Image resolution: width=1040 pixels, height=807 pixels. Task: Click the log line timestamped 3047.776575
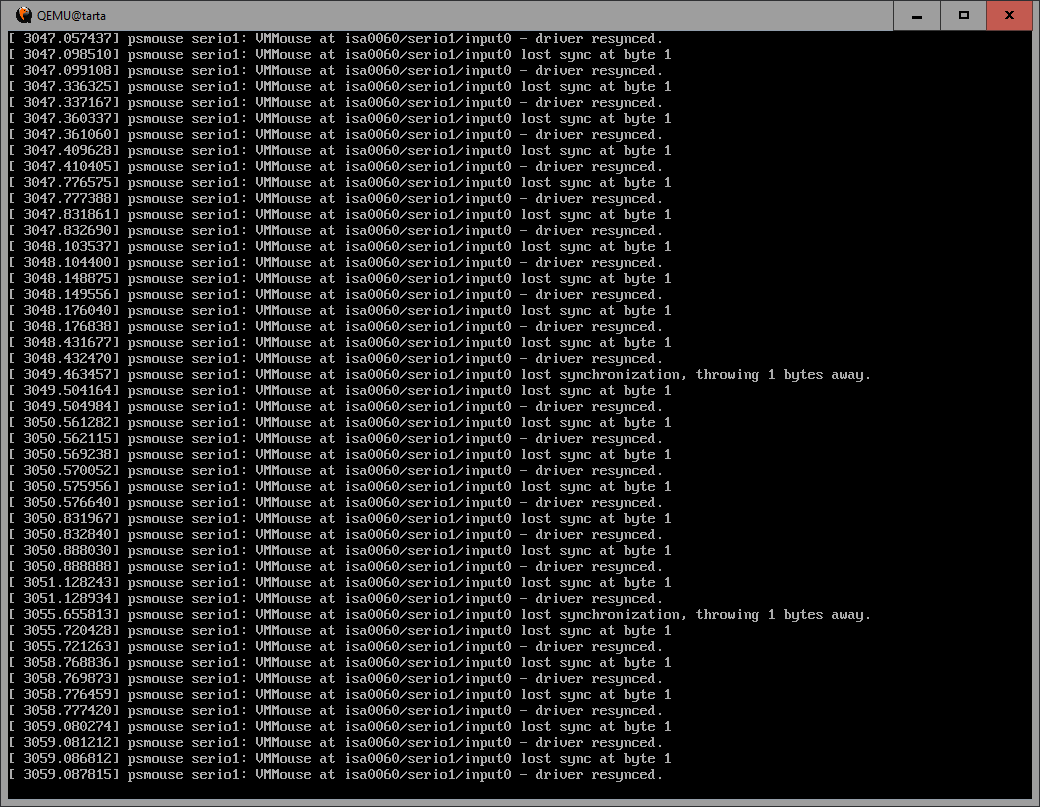point(339,183)
